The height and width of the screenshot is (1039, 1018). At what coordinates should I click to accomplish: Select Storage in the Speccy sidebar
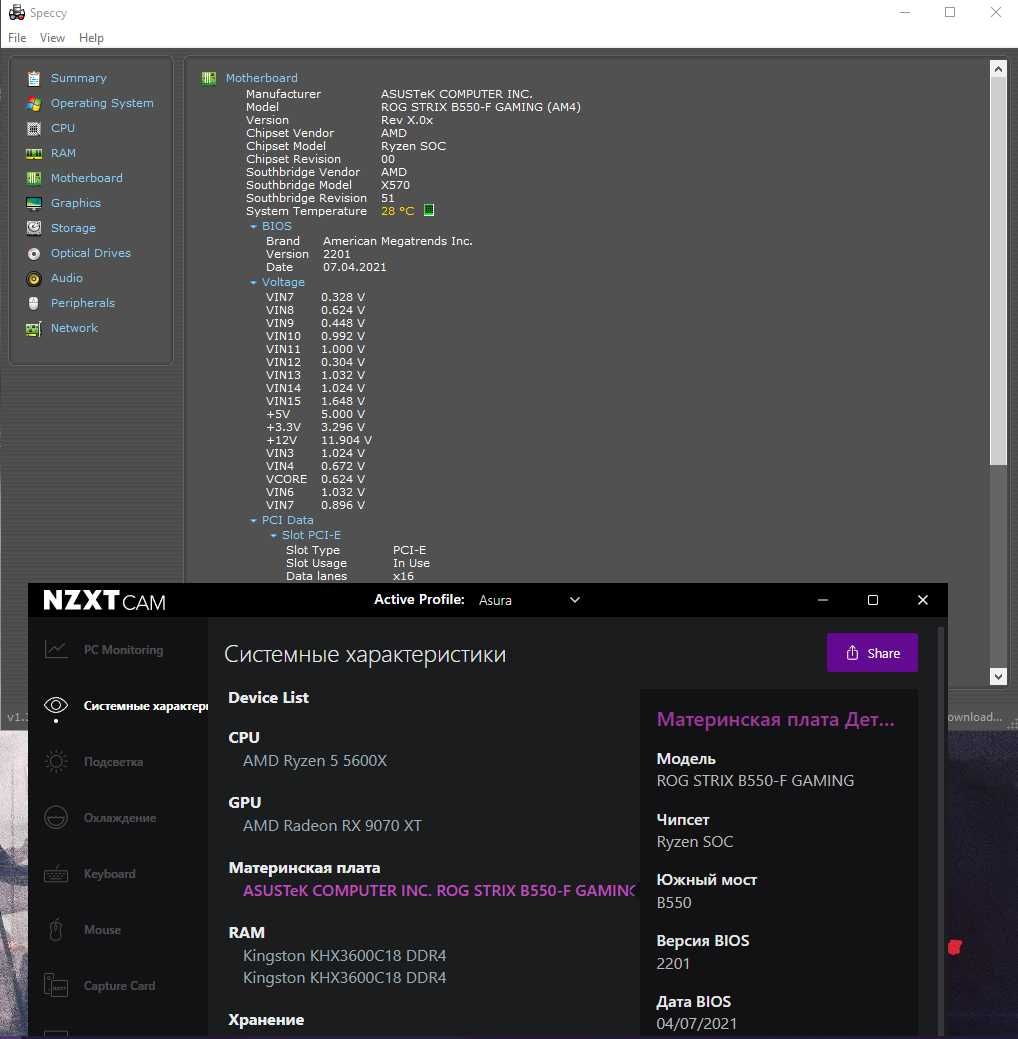point(74,229)
